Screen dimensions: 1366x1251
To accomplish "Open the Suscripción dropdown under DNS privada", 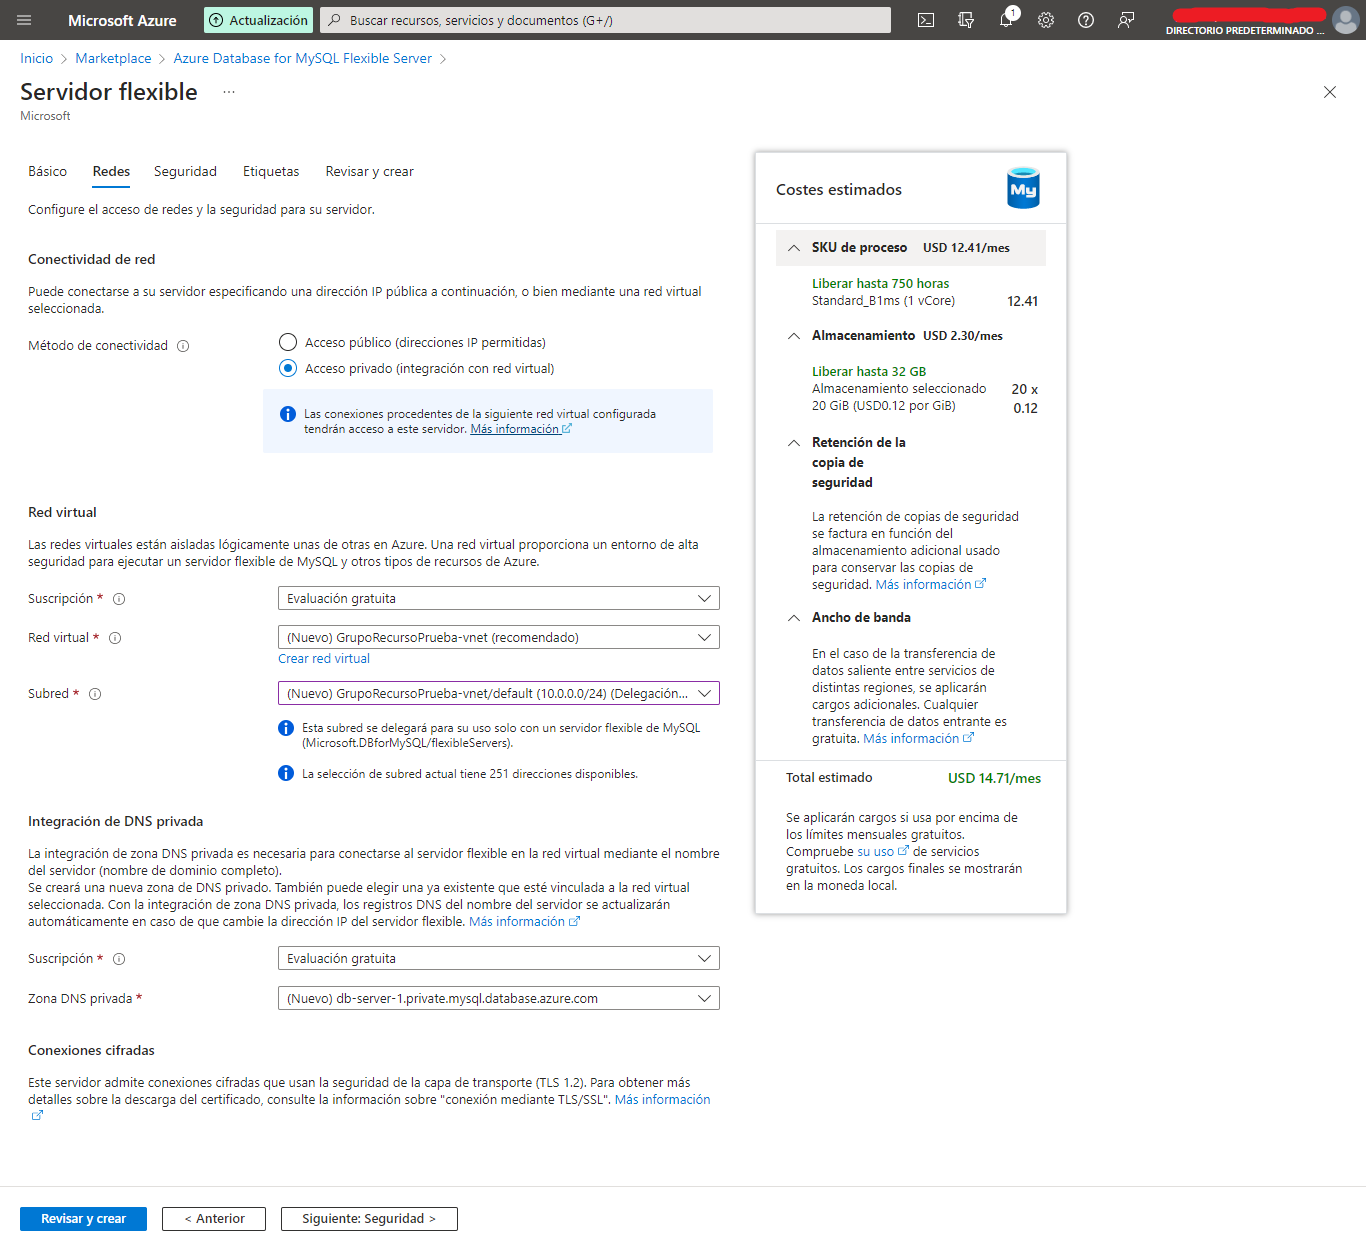I will 499,958.
